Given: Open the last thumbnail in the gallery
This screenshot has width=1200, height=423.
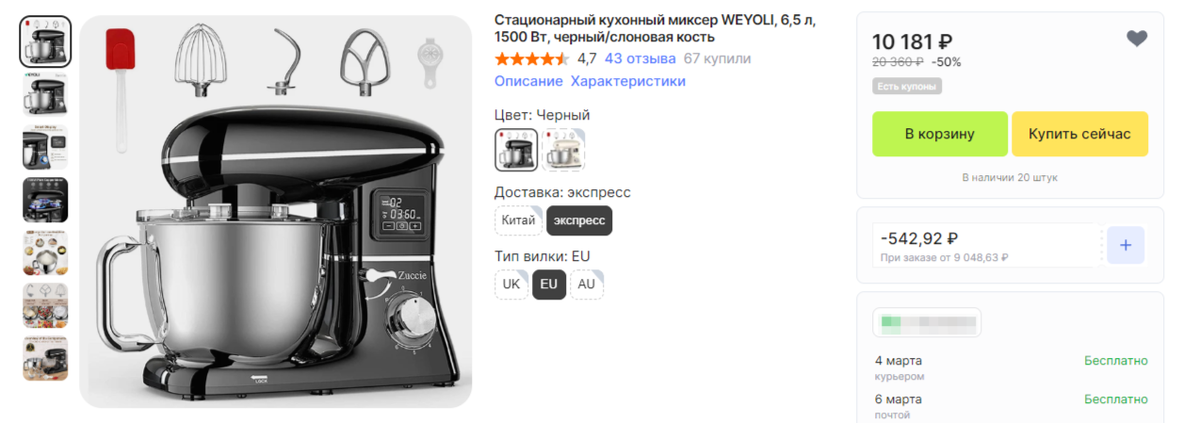Looking at the screenshot, I should point(46,358).
